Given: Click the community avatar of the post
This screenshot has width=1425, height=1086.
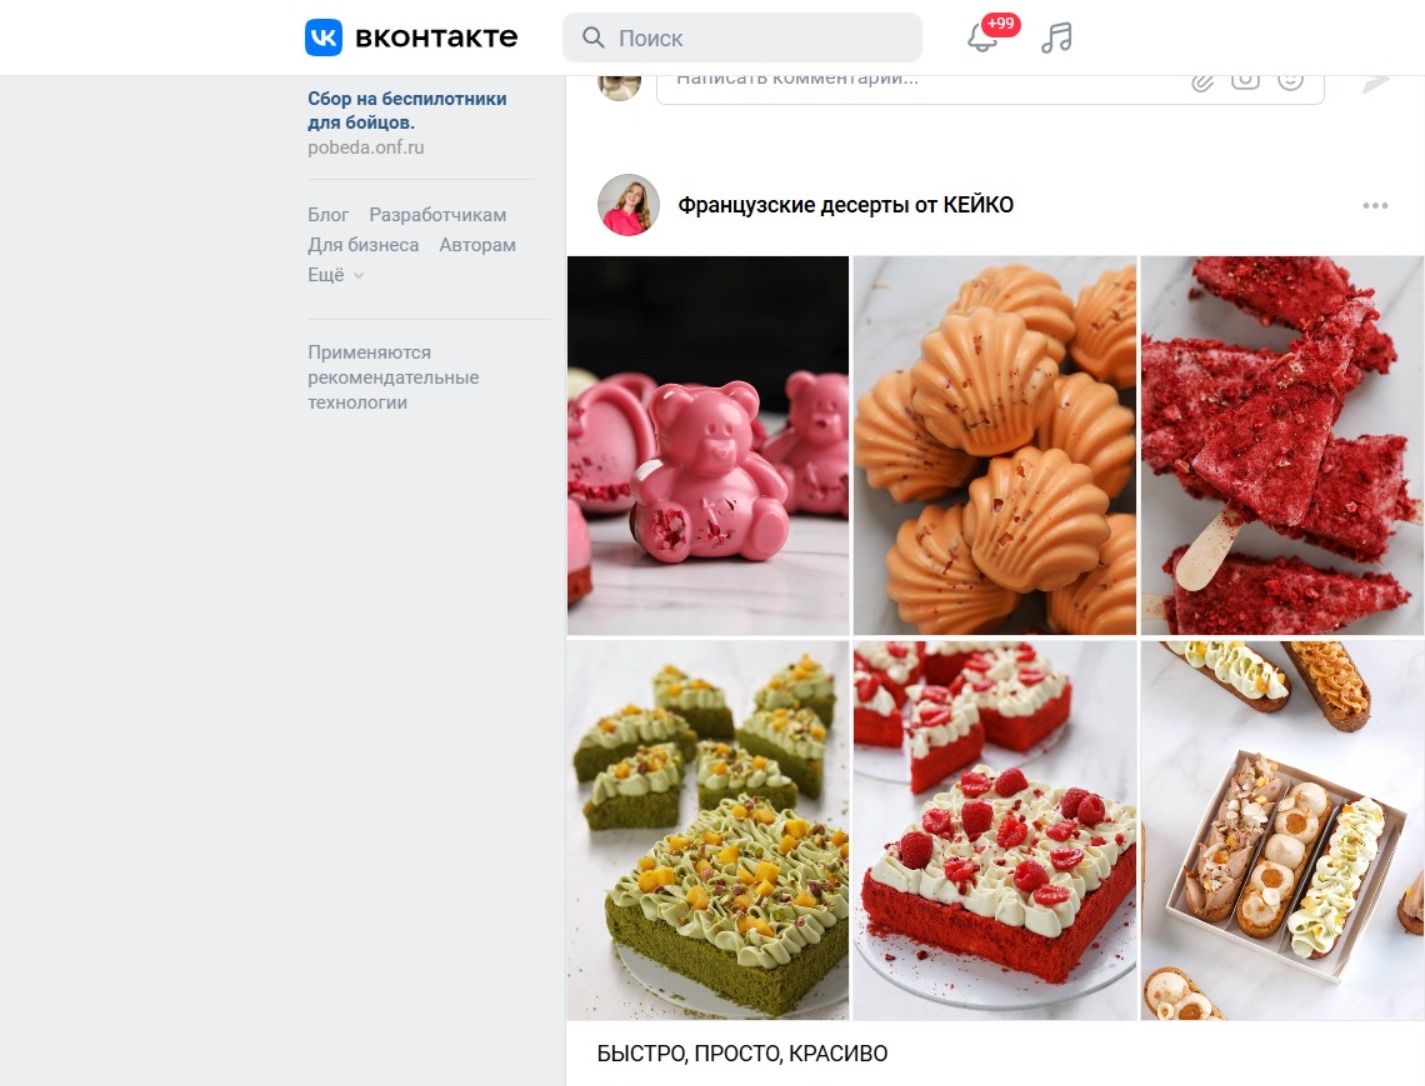Looking at the screenshot, I should (628, 205).
